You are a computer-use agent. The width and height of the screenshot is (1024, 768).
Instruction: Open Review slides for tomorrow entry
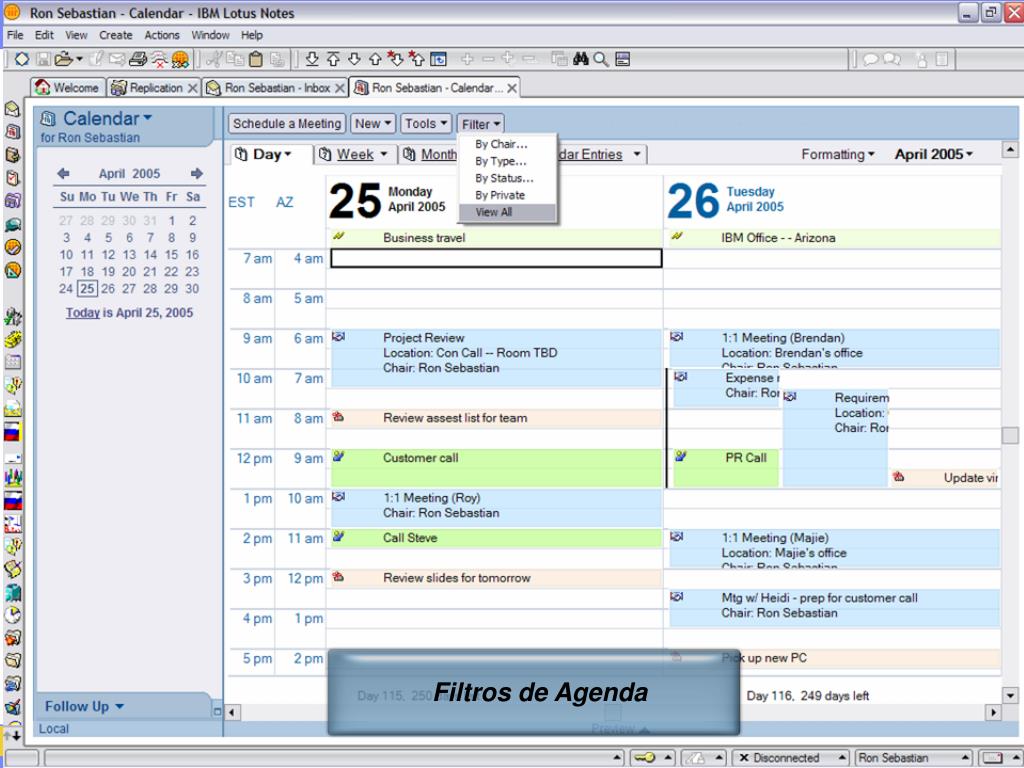[x=496, y=578]
